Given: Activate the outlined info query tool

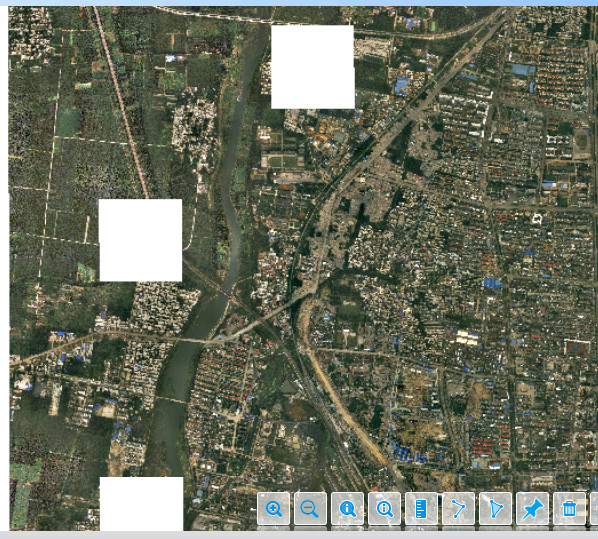Looking at the screenshot, I should pos(384,508).
